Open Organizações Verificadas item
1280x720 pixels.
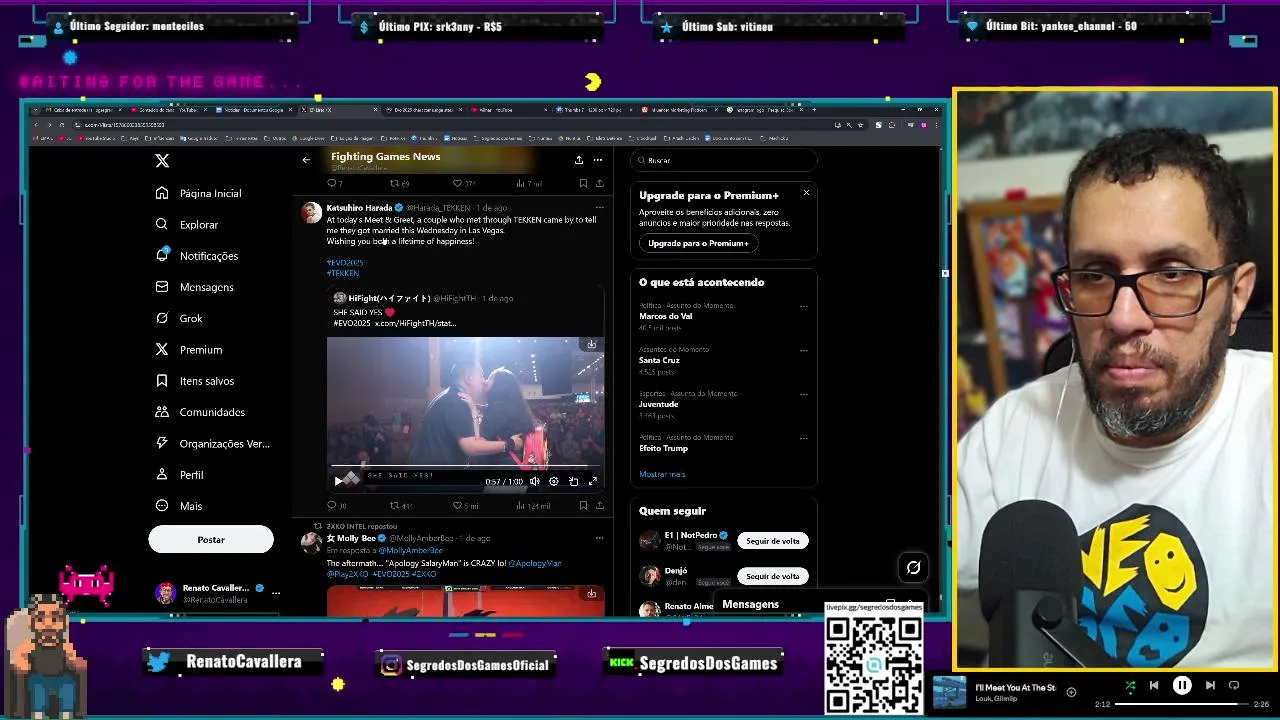coord(212,443)
